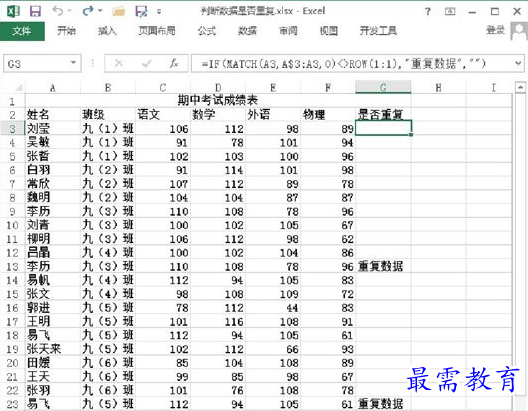Select the active cell G3
The height and width of the screenshot is (411, 528).
[383, 128]
